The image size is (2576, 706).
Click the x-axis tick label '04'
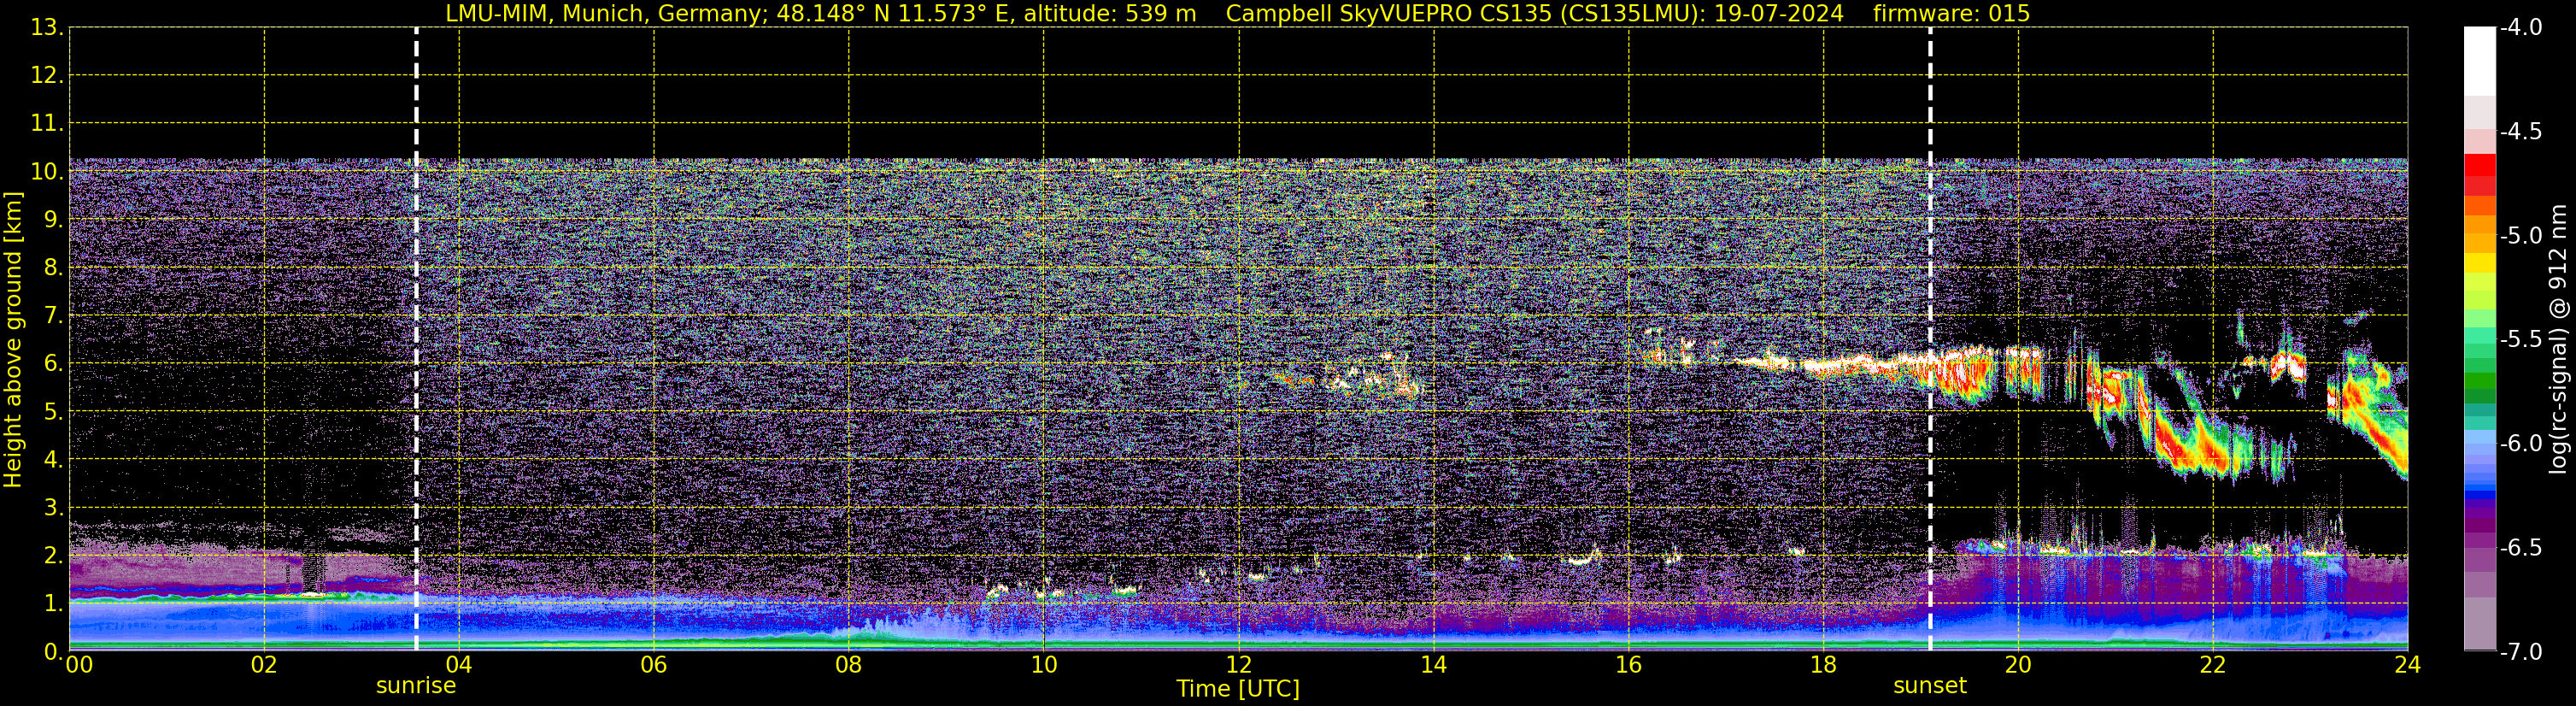click(x=458, y=665)
